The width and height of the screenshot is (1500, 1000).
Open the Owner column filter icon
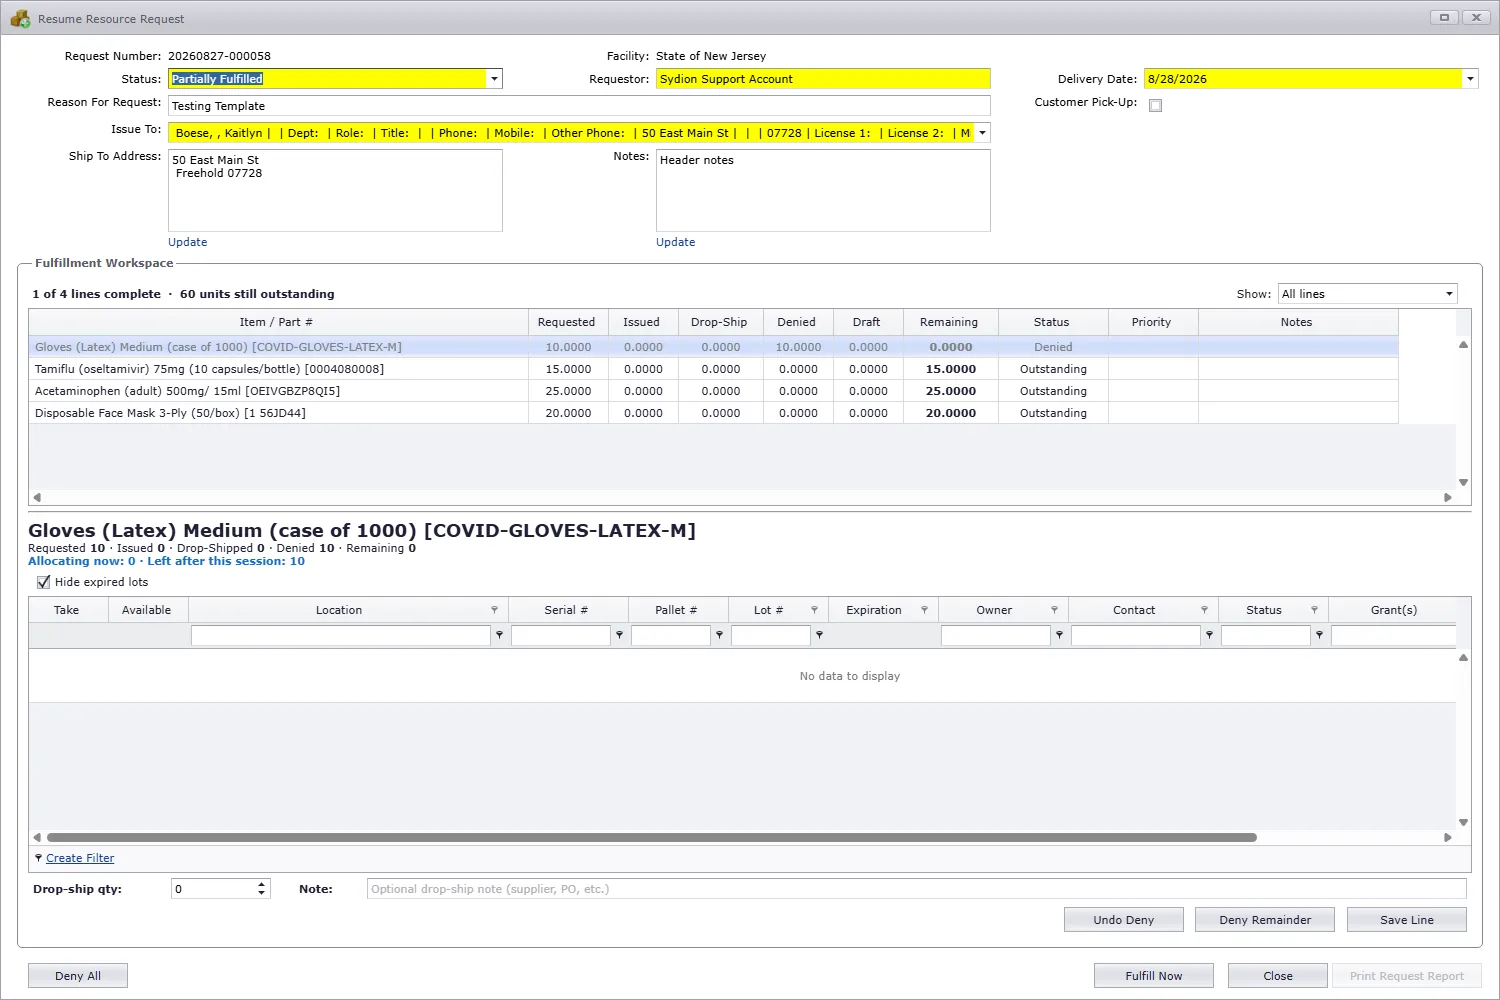1054,610
